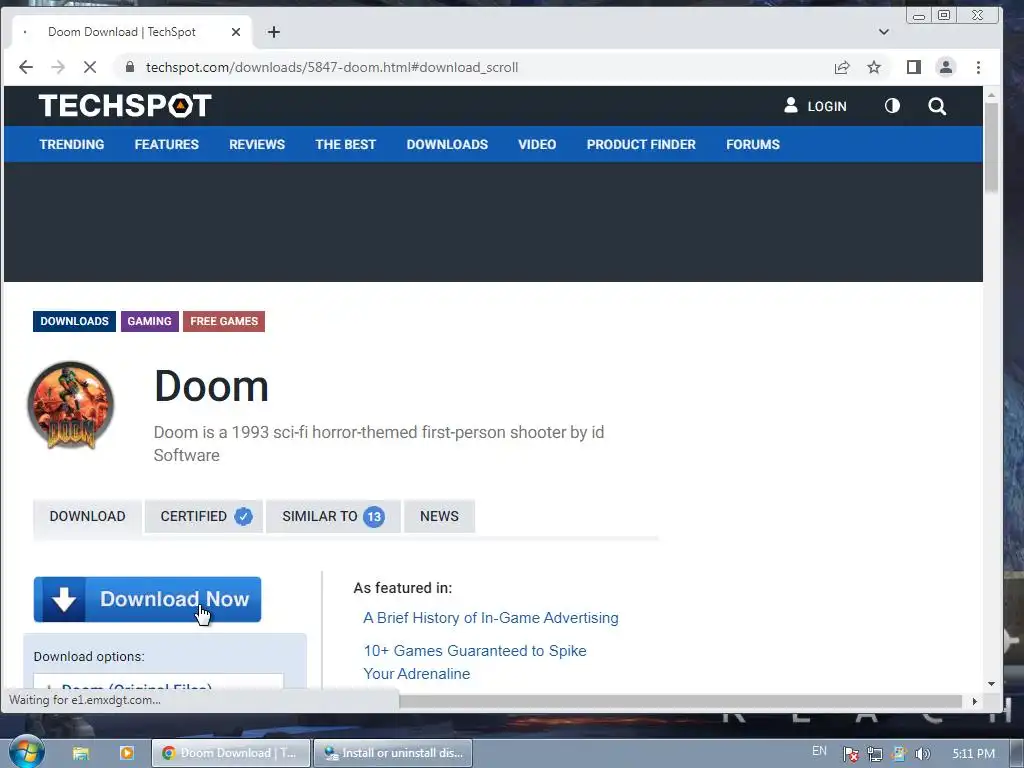Launch media player from taskbar
The width and height of the screenshot is (1024, 768).
(x=127, y=753)
